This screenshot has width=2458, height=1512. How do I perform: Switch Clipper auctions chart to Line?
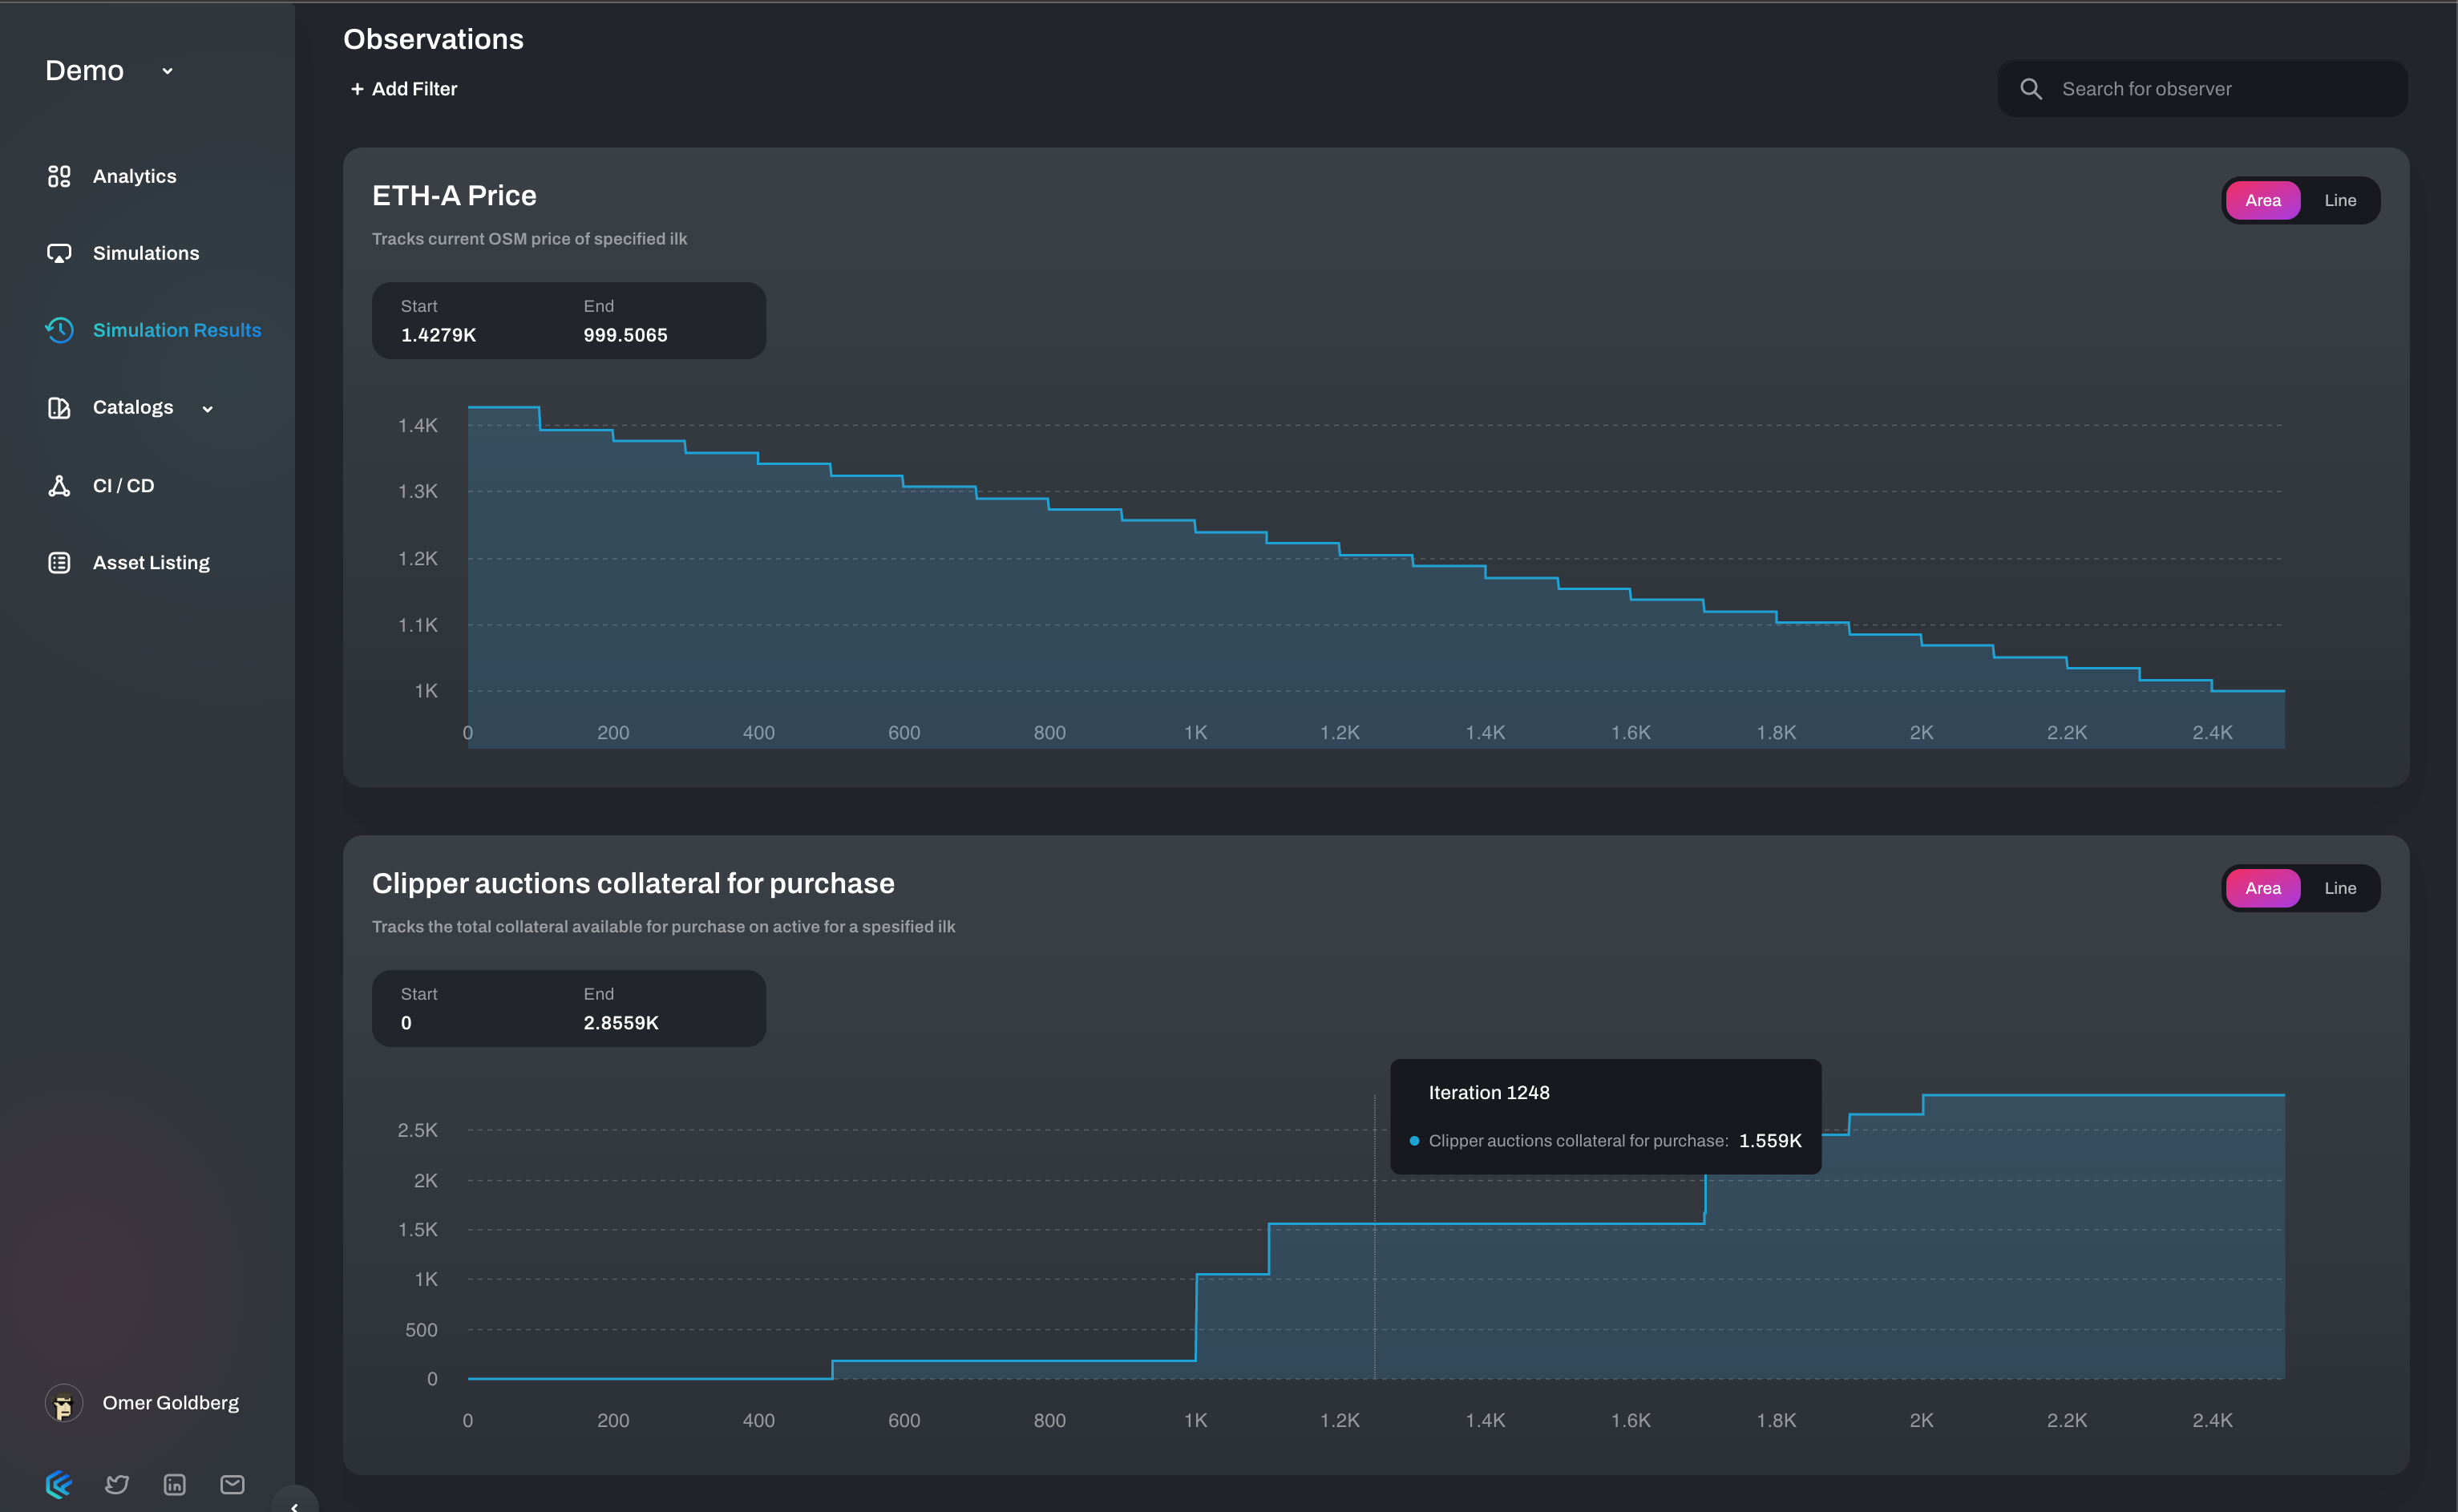[x=2339, y=888]
